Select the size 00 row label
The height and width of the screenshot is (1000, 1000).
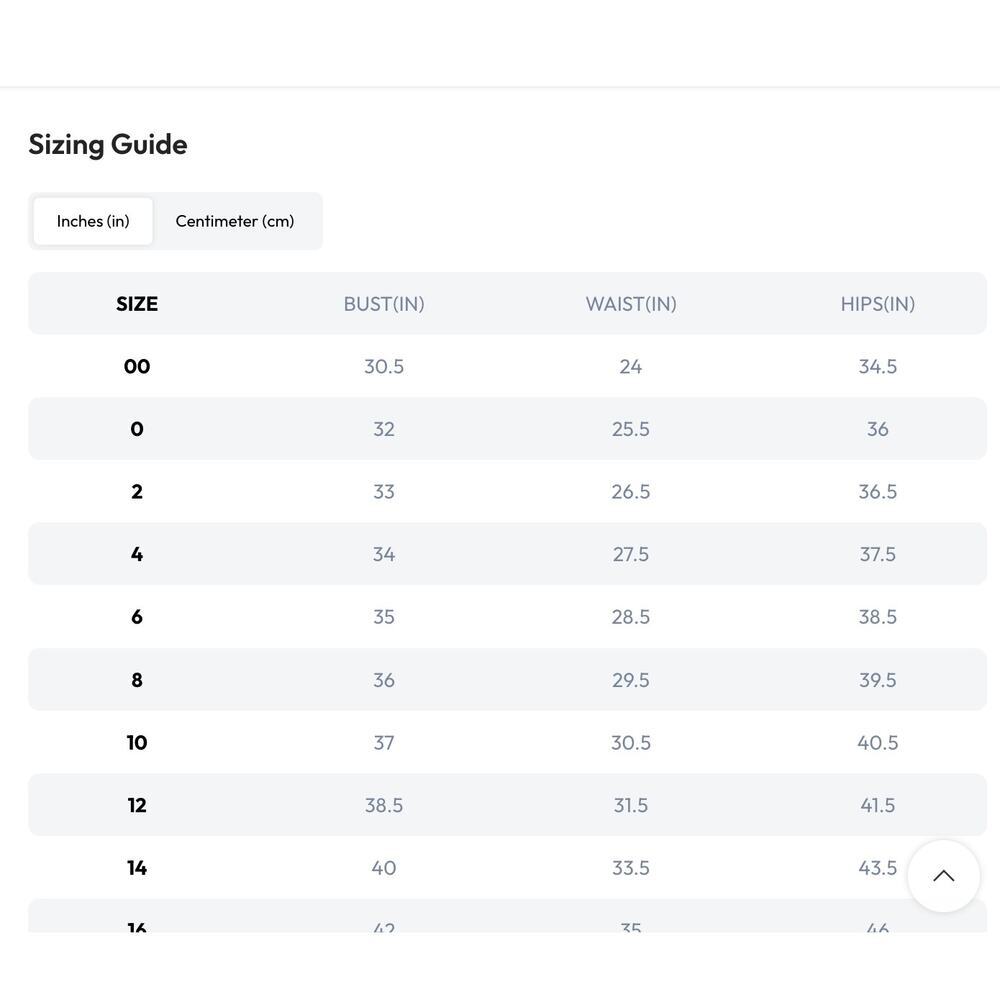pos(137,366)
